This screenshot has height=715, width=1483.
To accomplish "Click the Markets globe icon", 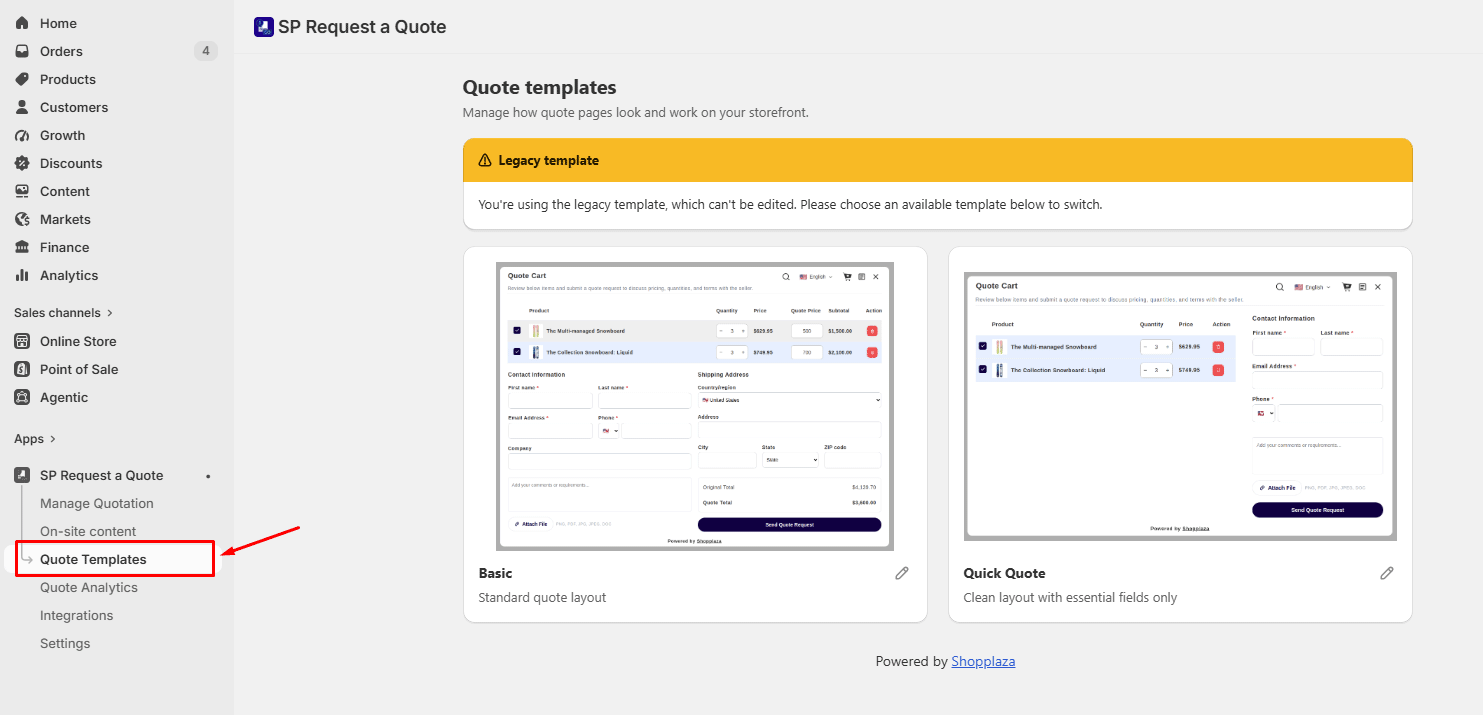I will (22, 219).
